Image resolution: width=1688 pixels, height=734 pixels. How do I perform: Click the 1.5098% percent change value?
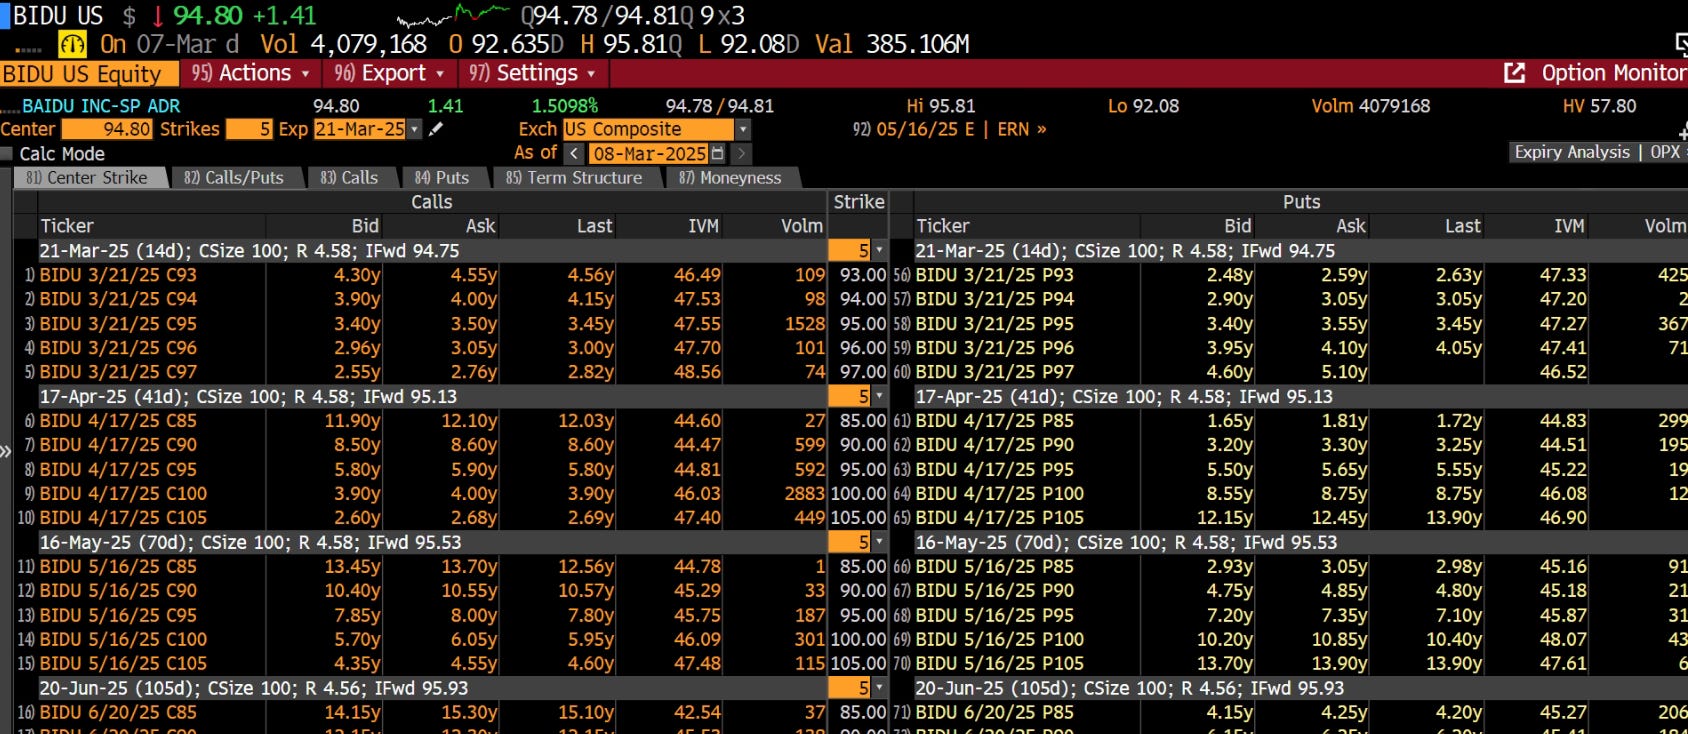point(564,106)
